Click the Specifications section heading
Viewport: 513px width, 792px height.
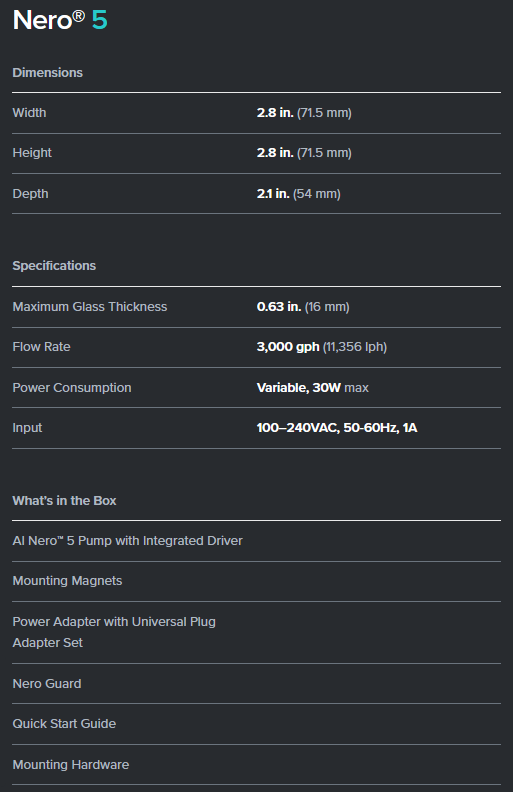(54, 266)
